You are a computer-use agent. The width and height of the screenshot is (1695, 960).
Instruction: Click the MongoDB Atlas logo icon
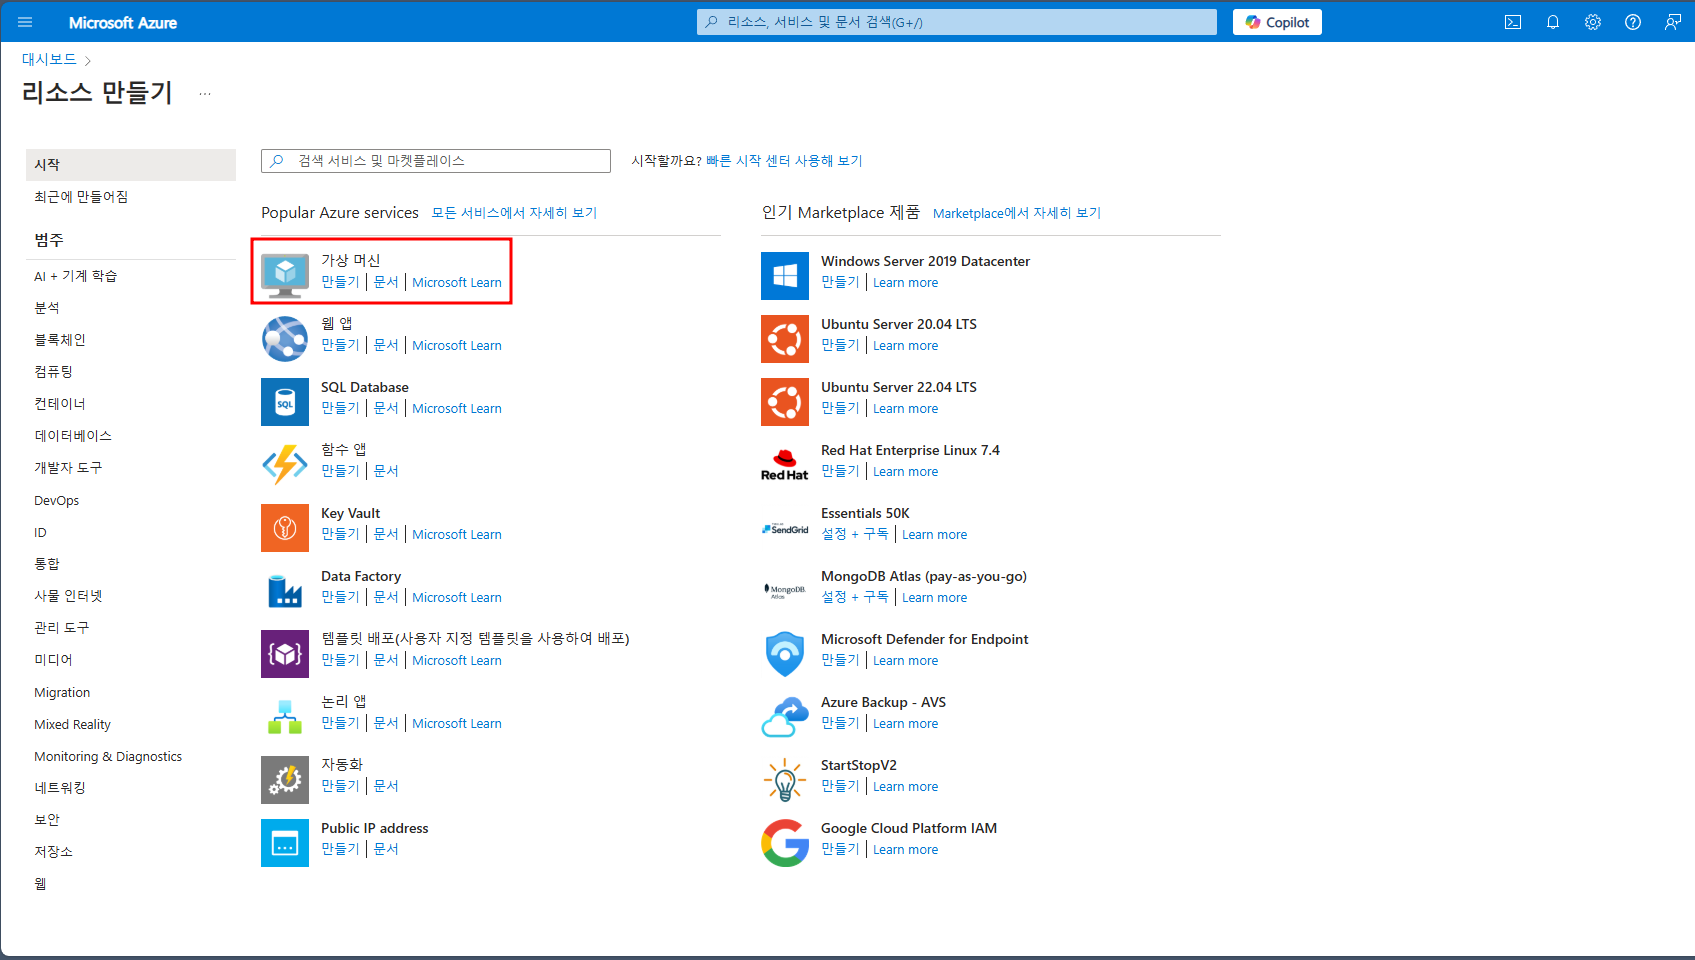785,591
